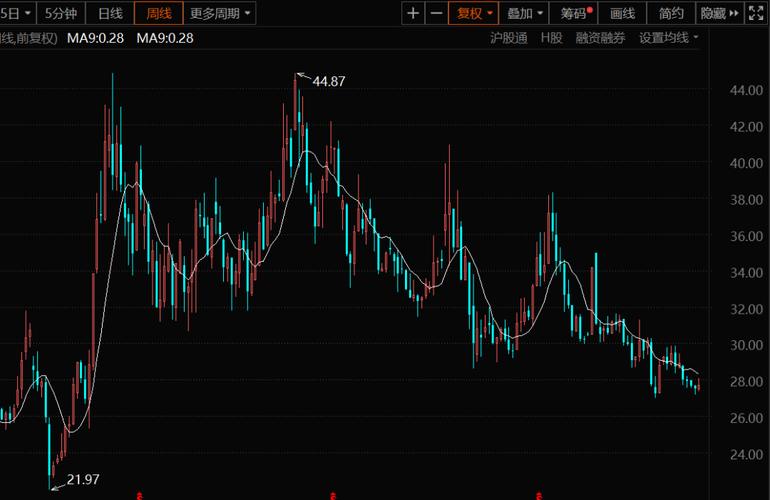The image size is (770, 500).
Task: Click the 融资融券 margin trading button
Action: click(x=600, y=37)
